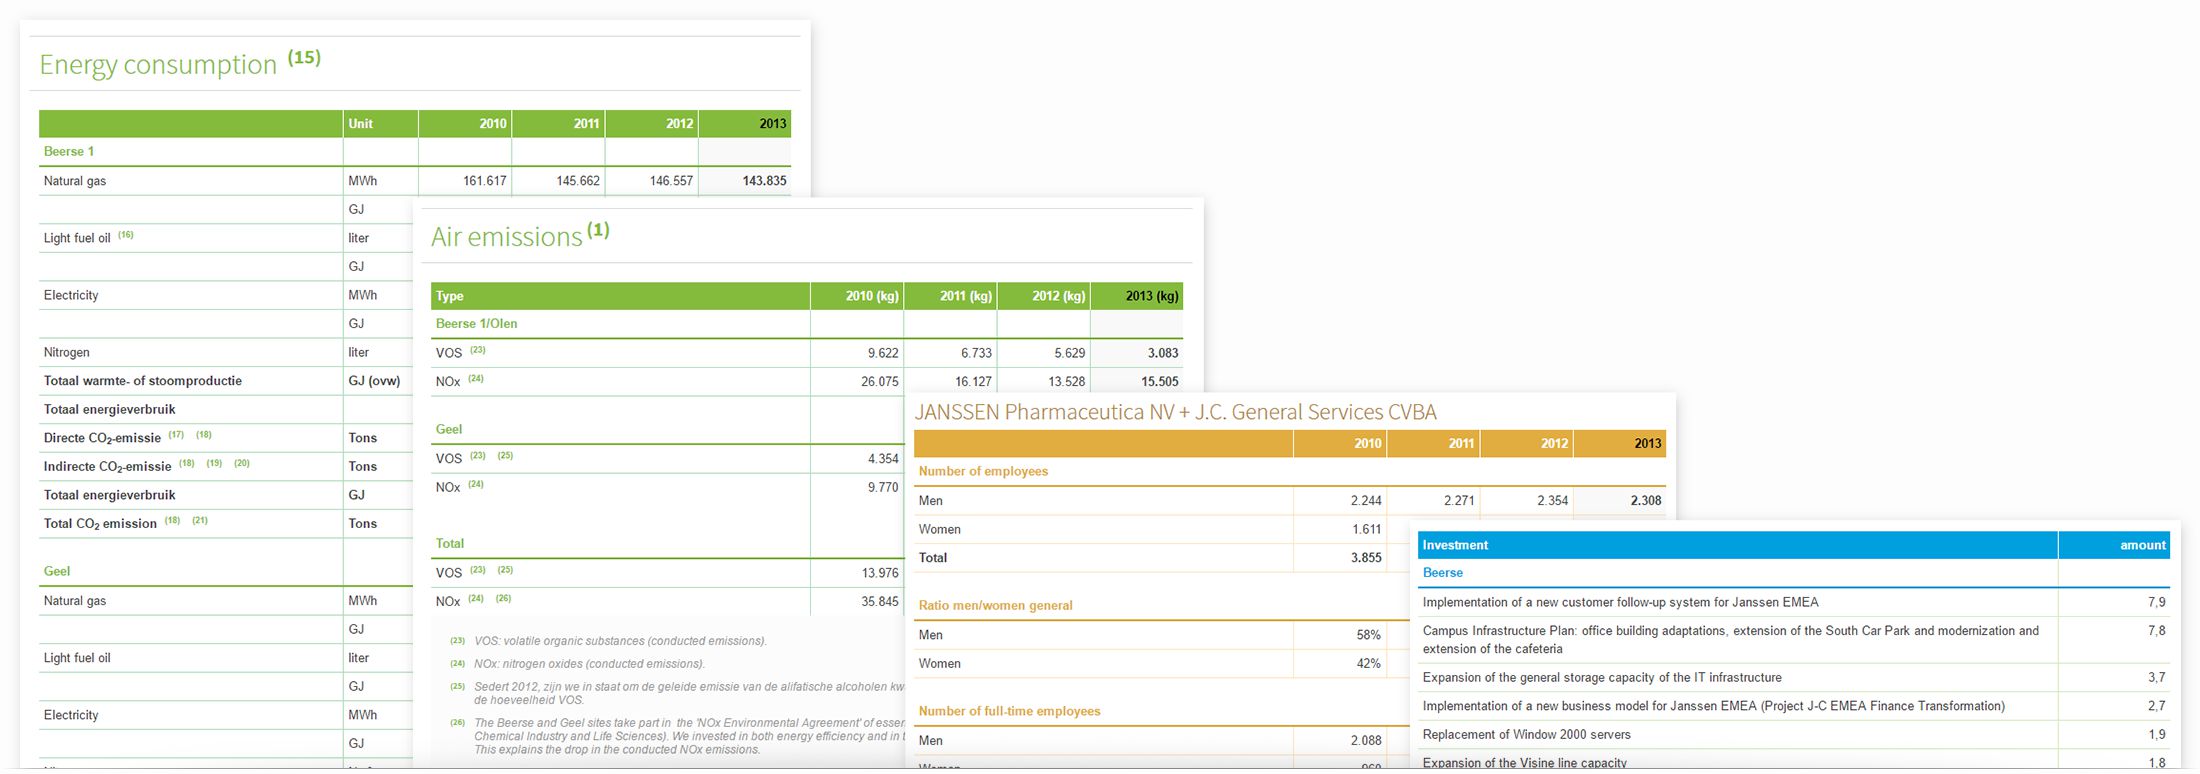Select Men 2010 value 2.244
The height and width of the screenshot is (774, 2200).
tap(1366, 501)
